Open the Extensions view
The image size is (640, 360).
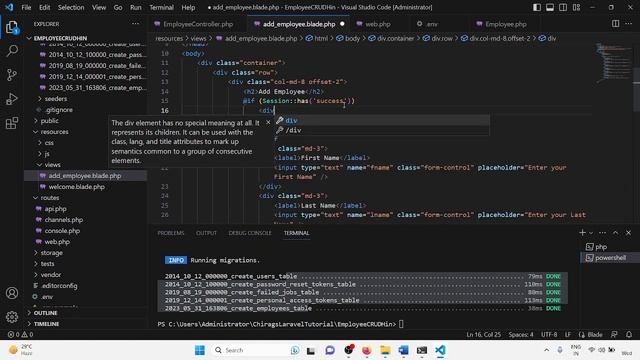click(x=12, y=123)
